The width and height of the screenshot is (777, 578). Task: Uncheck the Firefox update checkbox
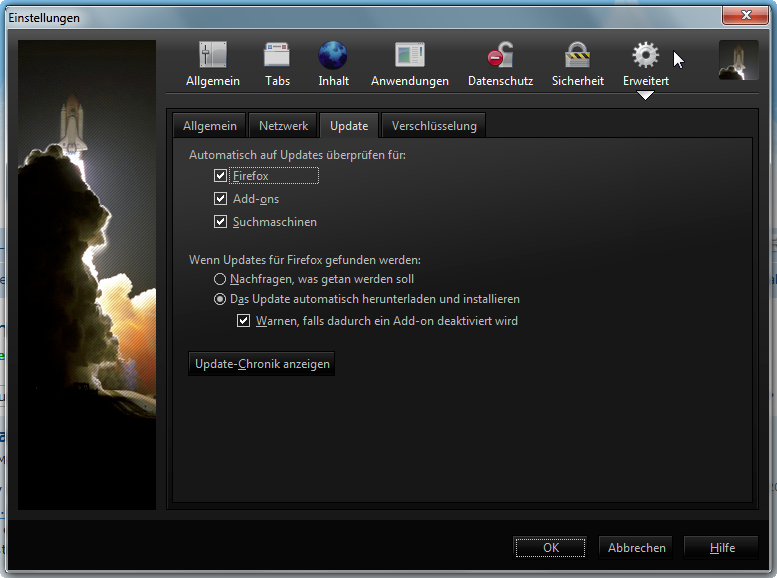pos(221,175)
